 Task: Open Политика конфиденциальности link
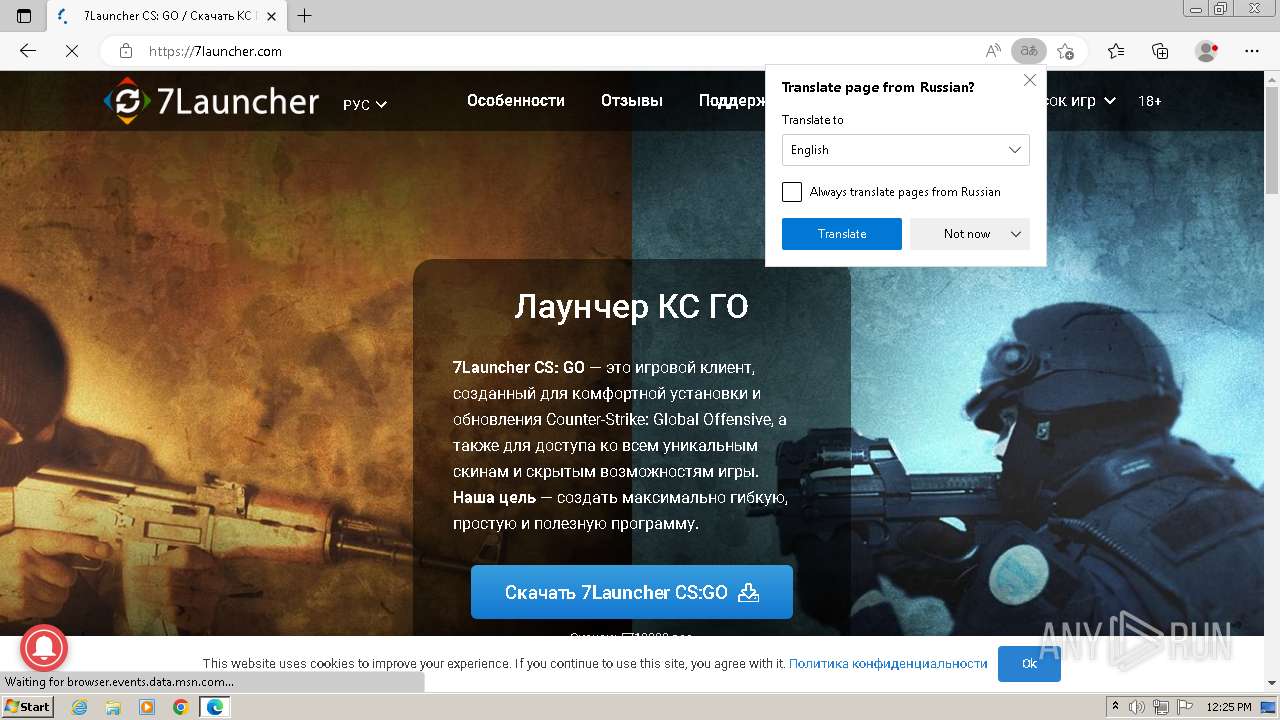point(888,664)
